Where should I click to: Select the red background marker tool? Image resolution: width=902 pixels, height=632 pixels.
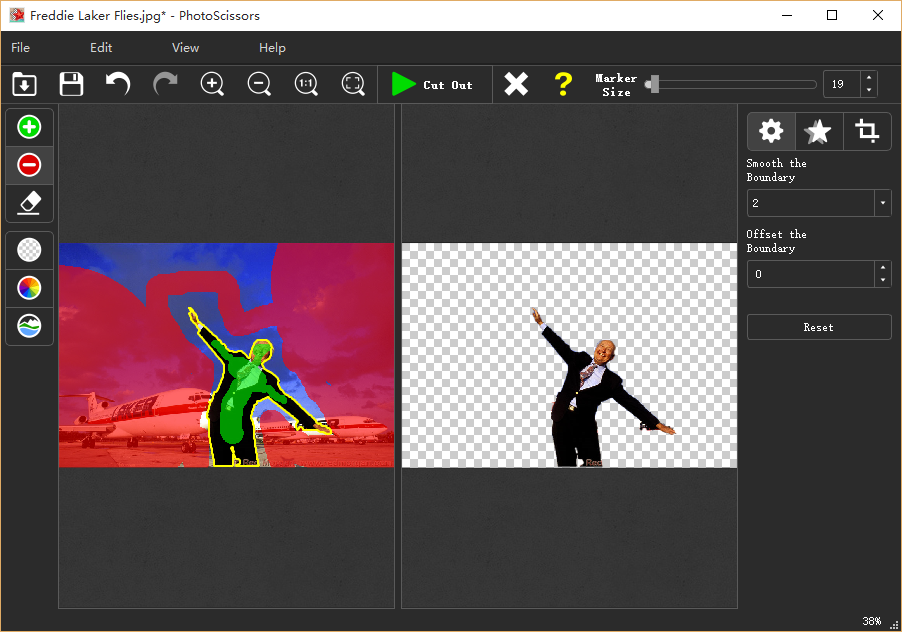click(x=30, y=165)
